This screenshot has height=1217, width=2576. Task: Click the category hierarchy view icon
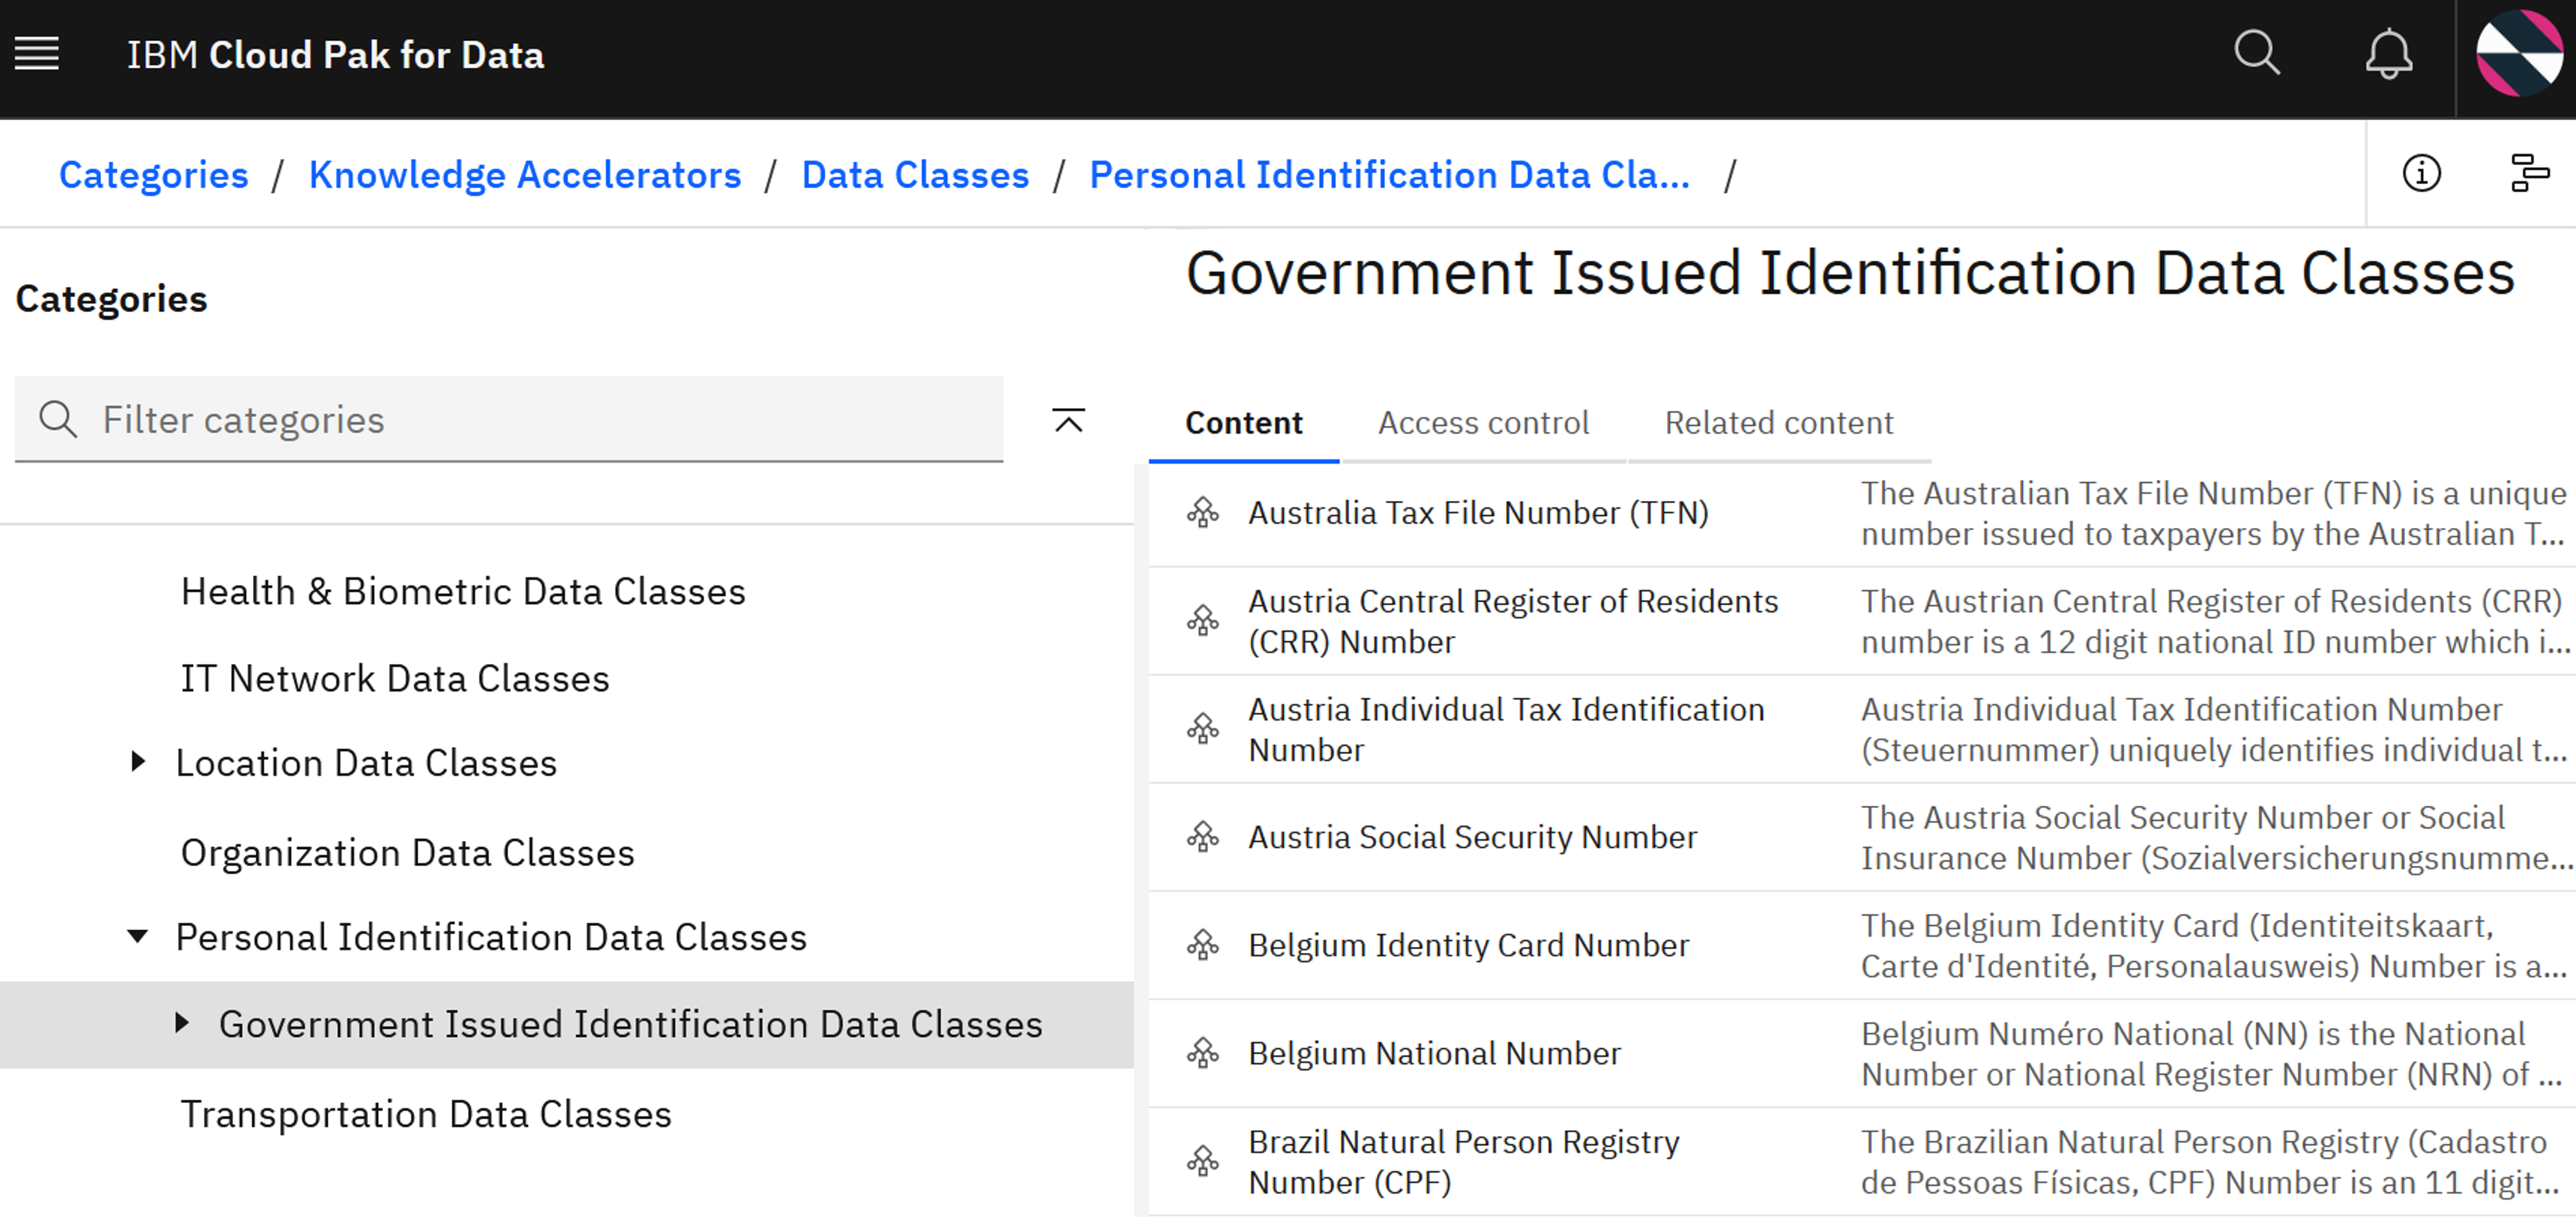[x=2530, y=174]
